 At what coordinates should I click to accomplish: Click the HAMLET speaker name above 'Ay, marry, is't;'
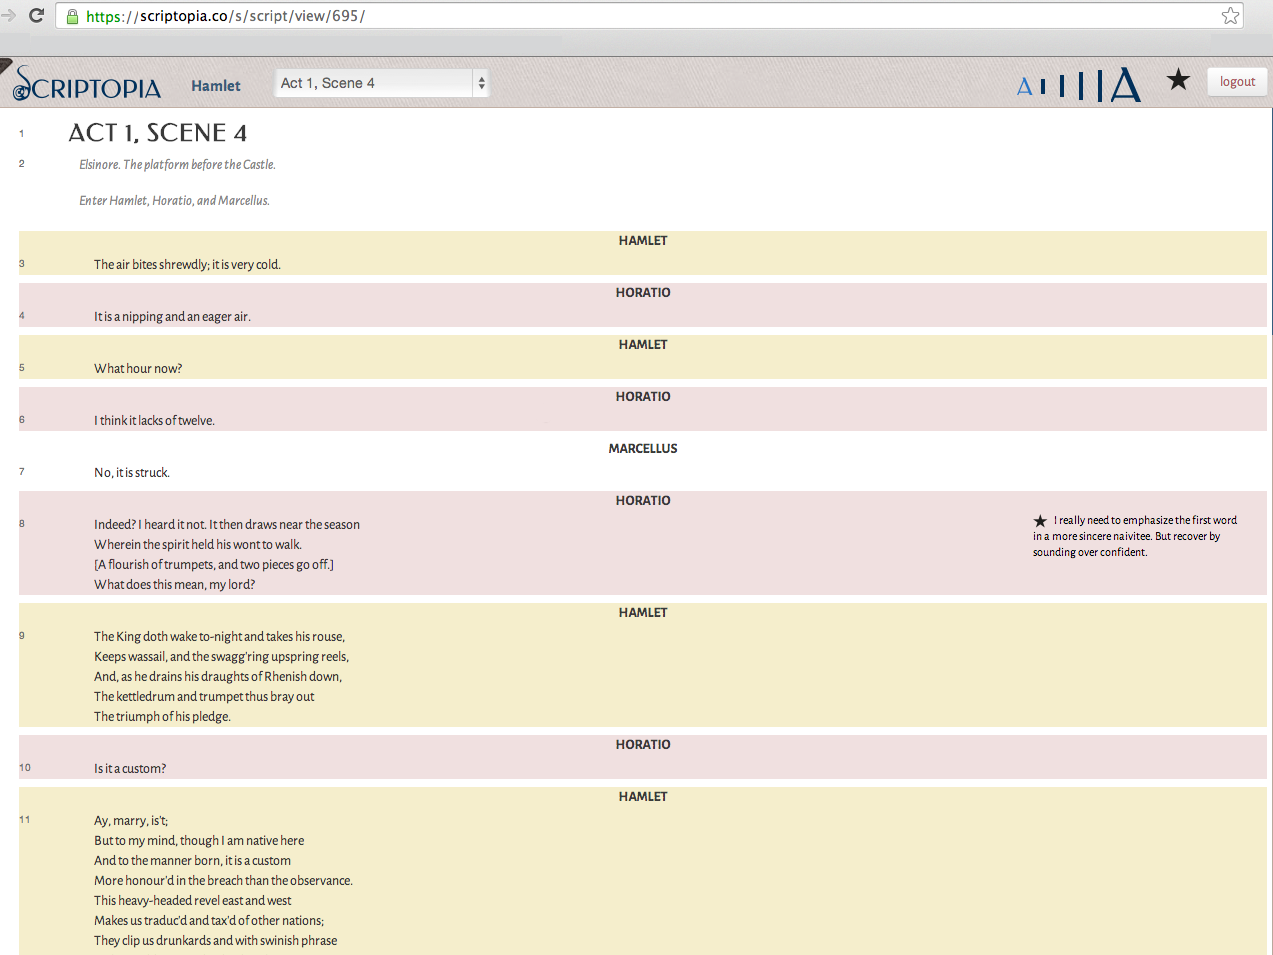pos(643,797)
